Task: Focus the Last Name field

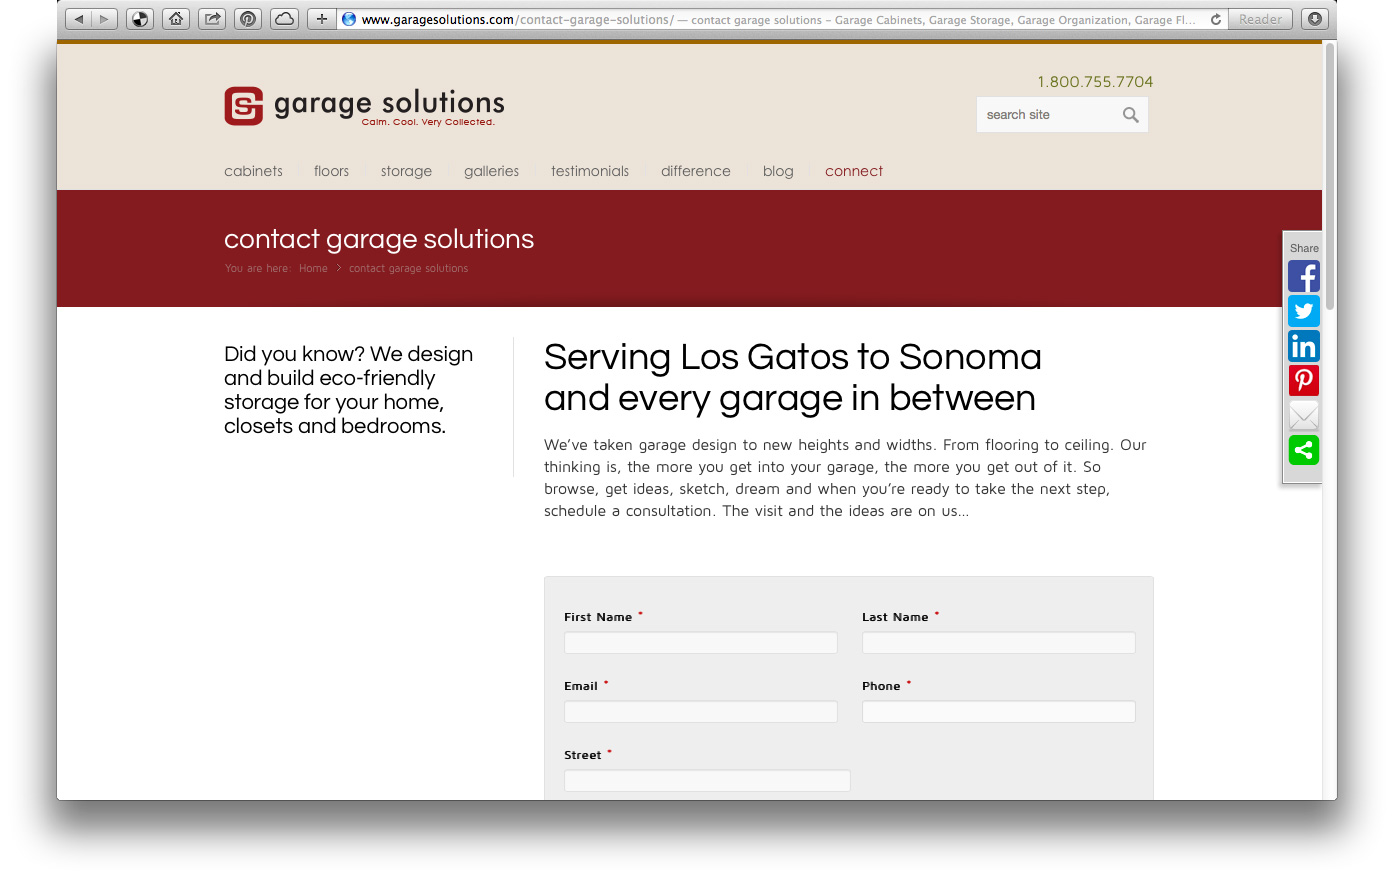Action: click(999, 643)
